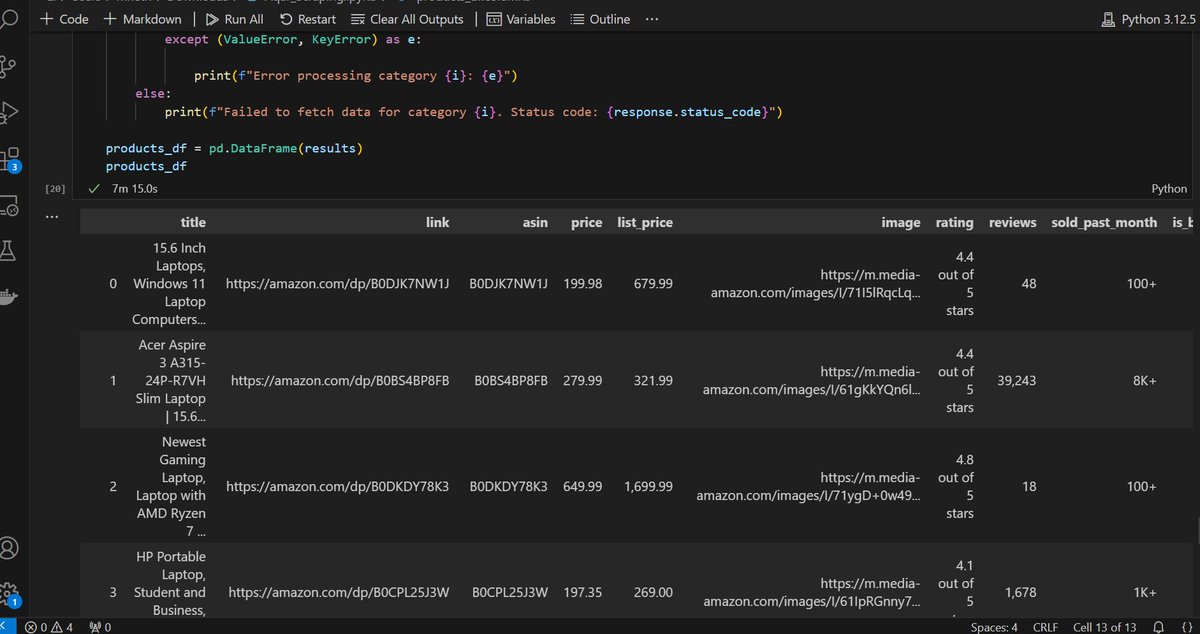Viewport: 1200px width, 634px height.
Task: Place cursor on the products_df = pd.DataFrame(results) line
Action: pyautogui.click(x=234, y=148)
